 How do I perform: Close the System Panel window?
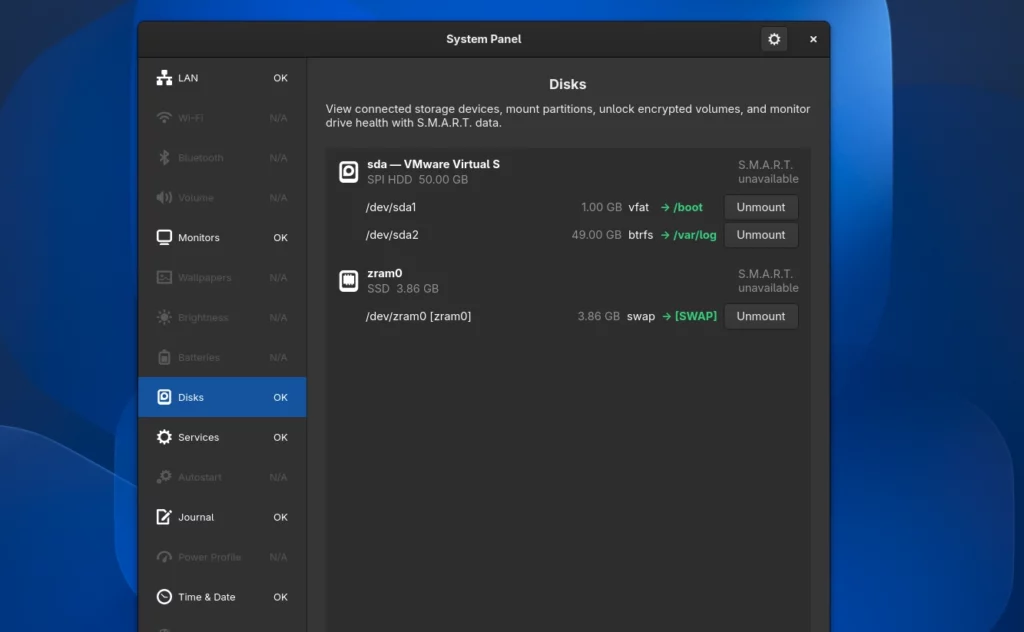click(813, 39)
